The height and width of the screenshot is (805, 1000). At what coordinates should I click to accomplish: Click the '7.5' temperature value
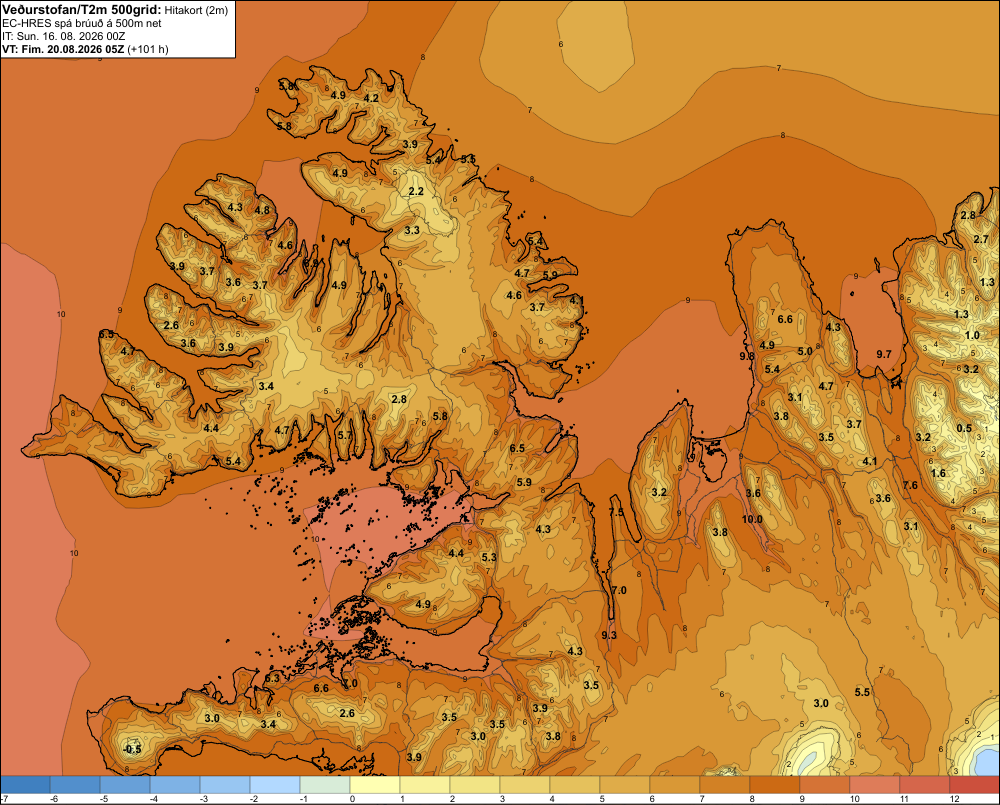click(617, 512)
